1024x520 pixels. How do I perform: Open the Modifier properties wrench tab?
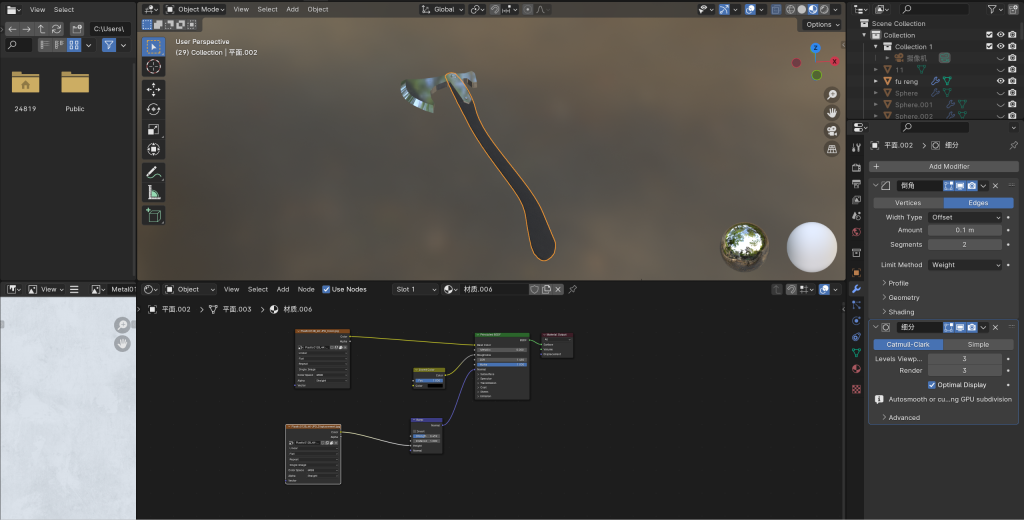[856, 289]
